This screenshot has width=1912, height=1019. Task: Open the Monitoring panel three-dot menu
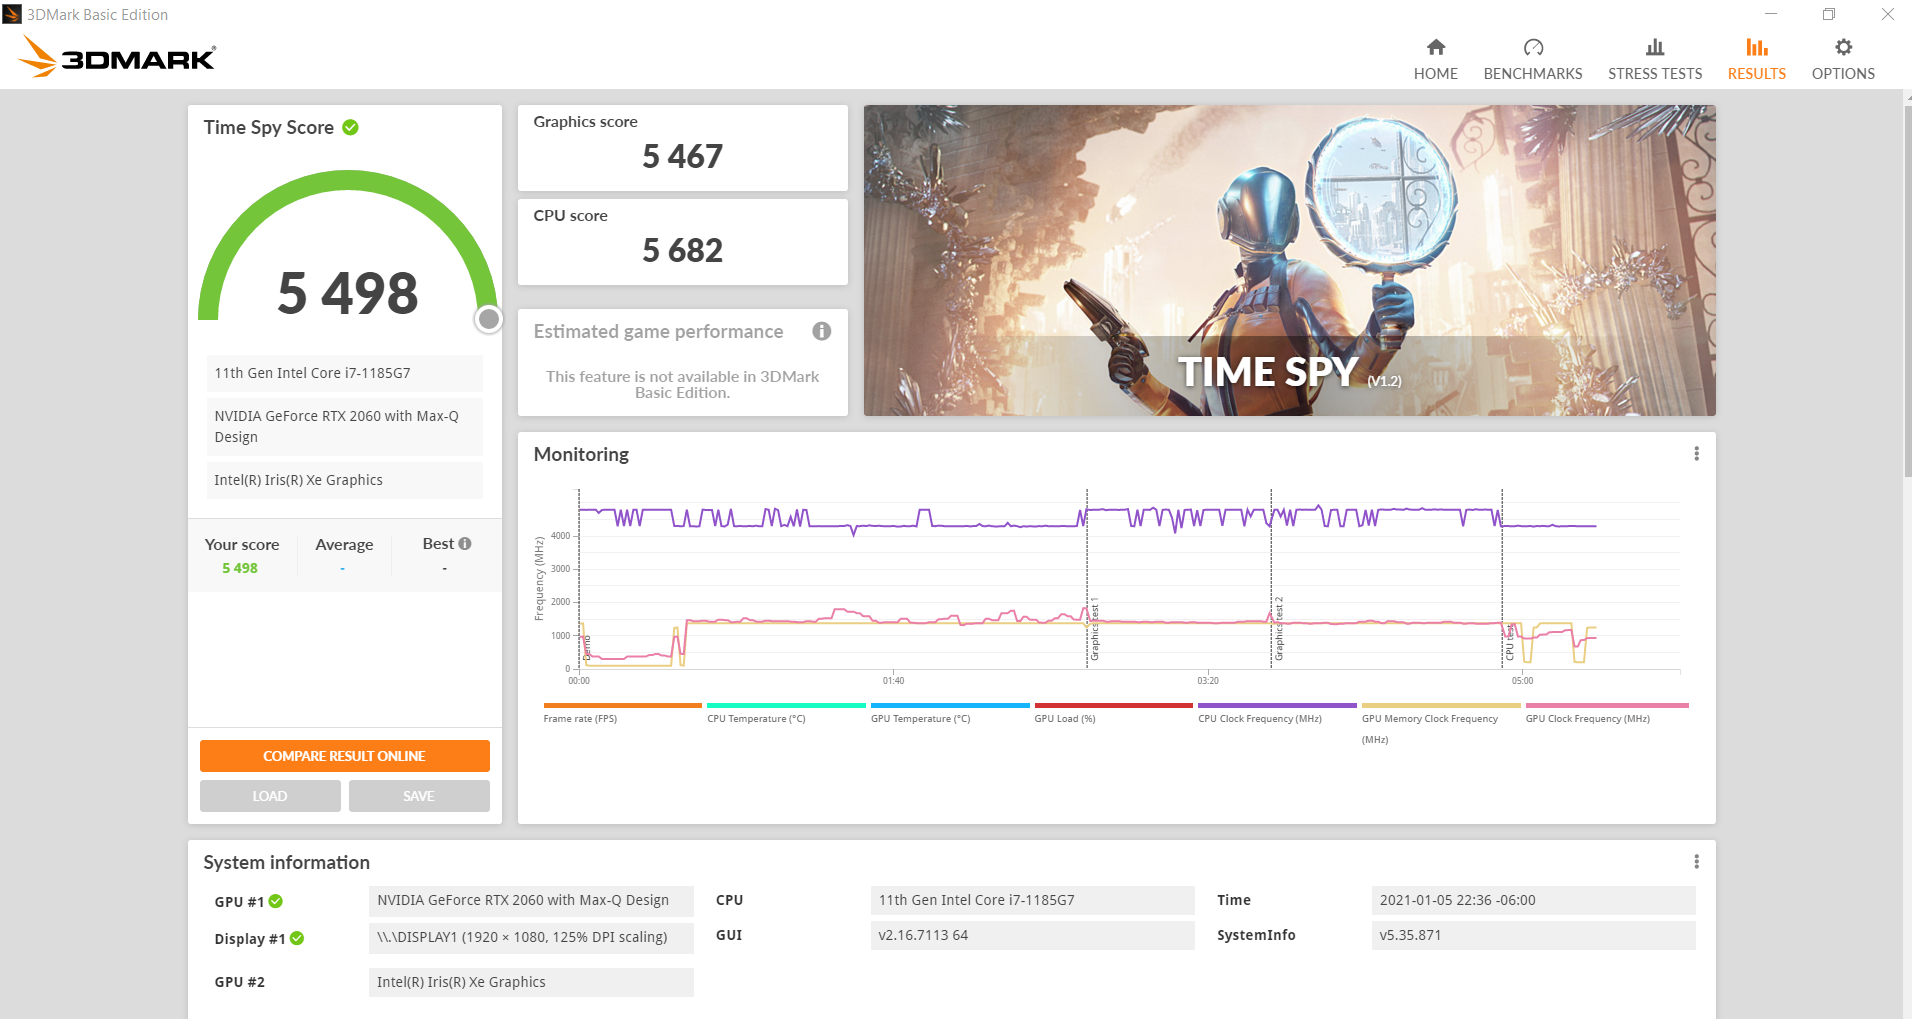[x=1696, y=454]
